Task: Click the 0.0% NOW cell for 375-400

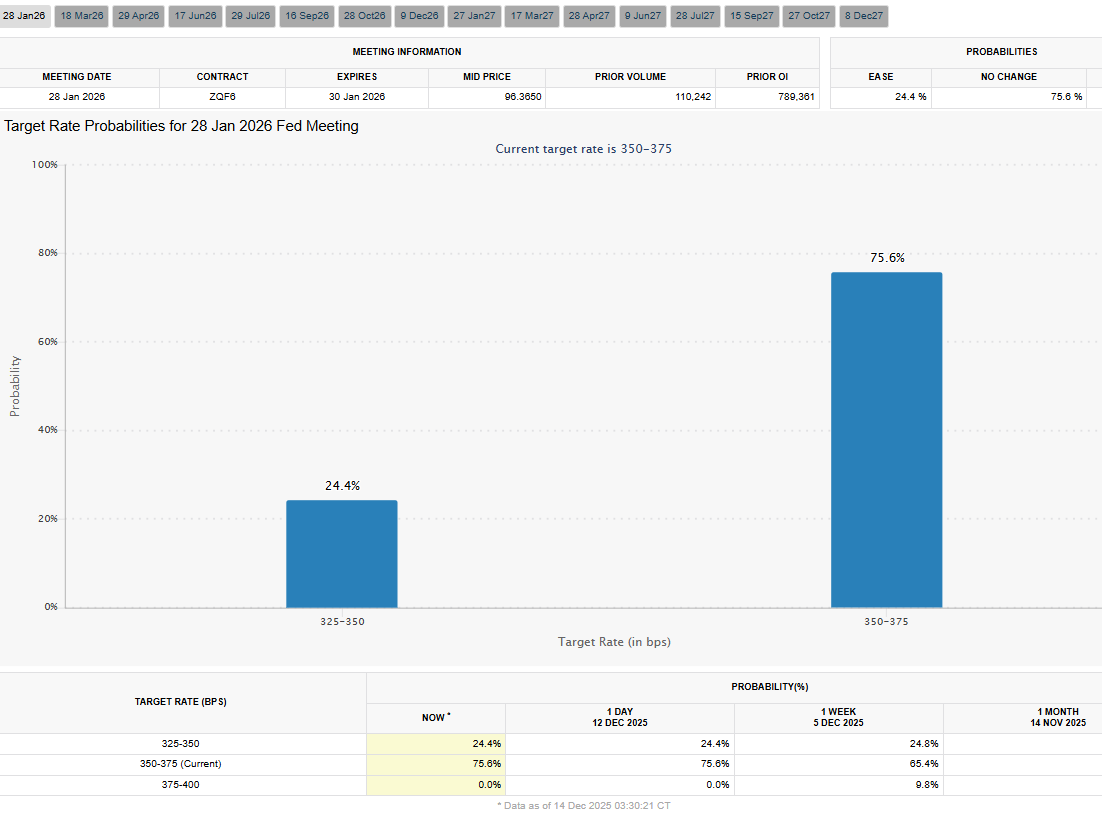Action: click(x=436, y=785)
